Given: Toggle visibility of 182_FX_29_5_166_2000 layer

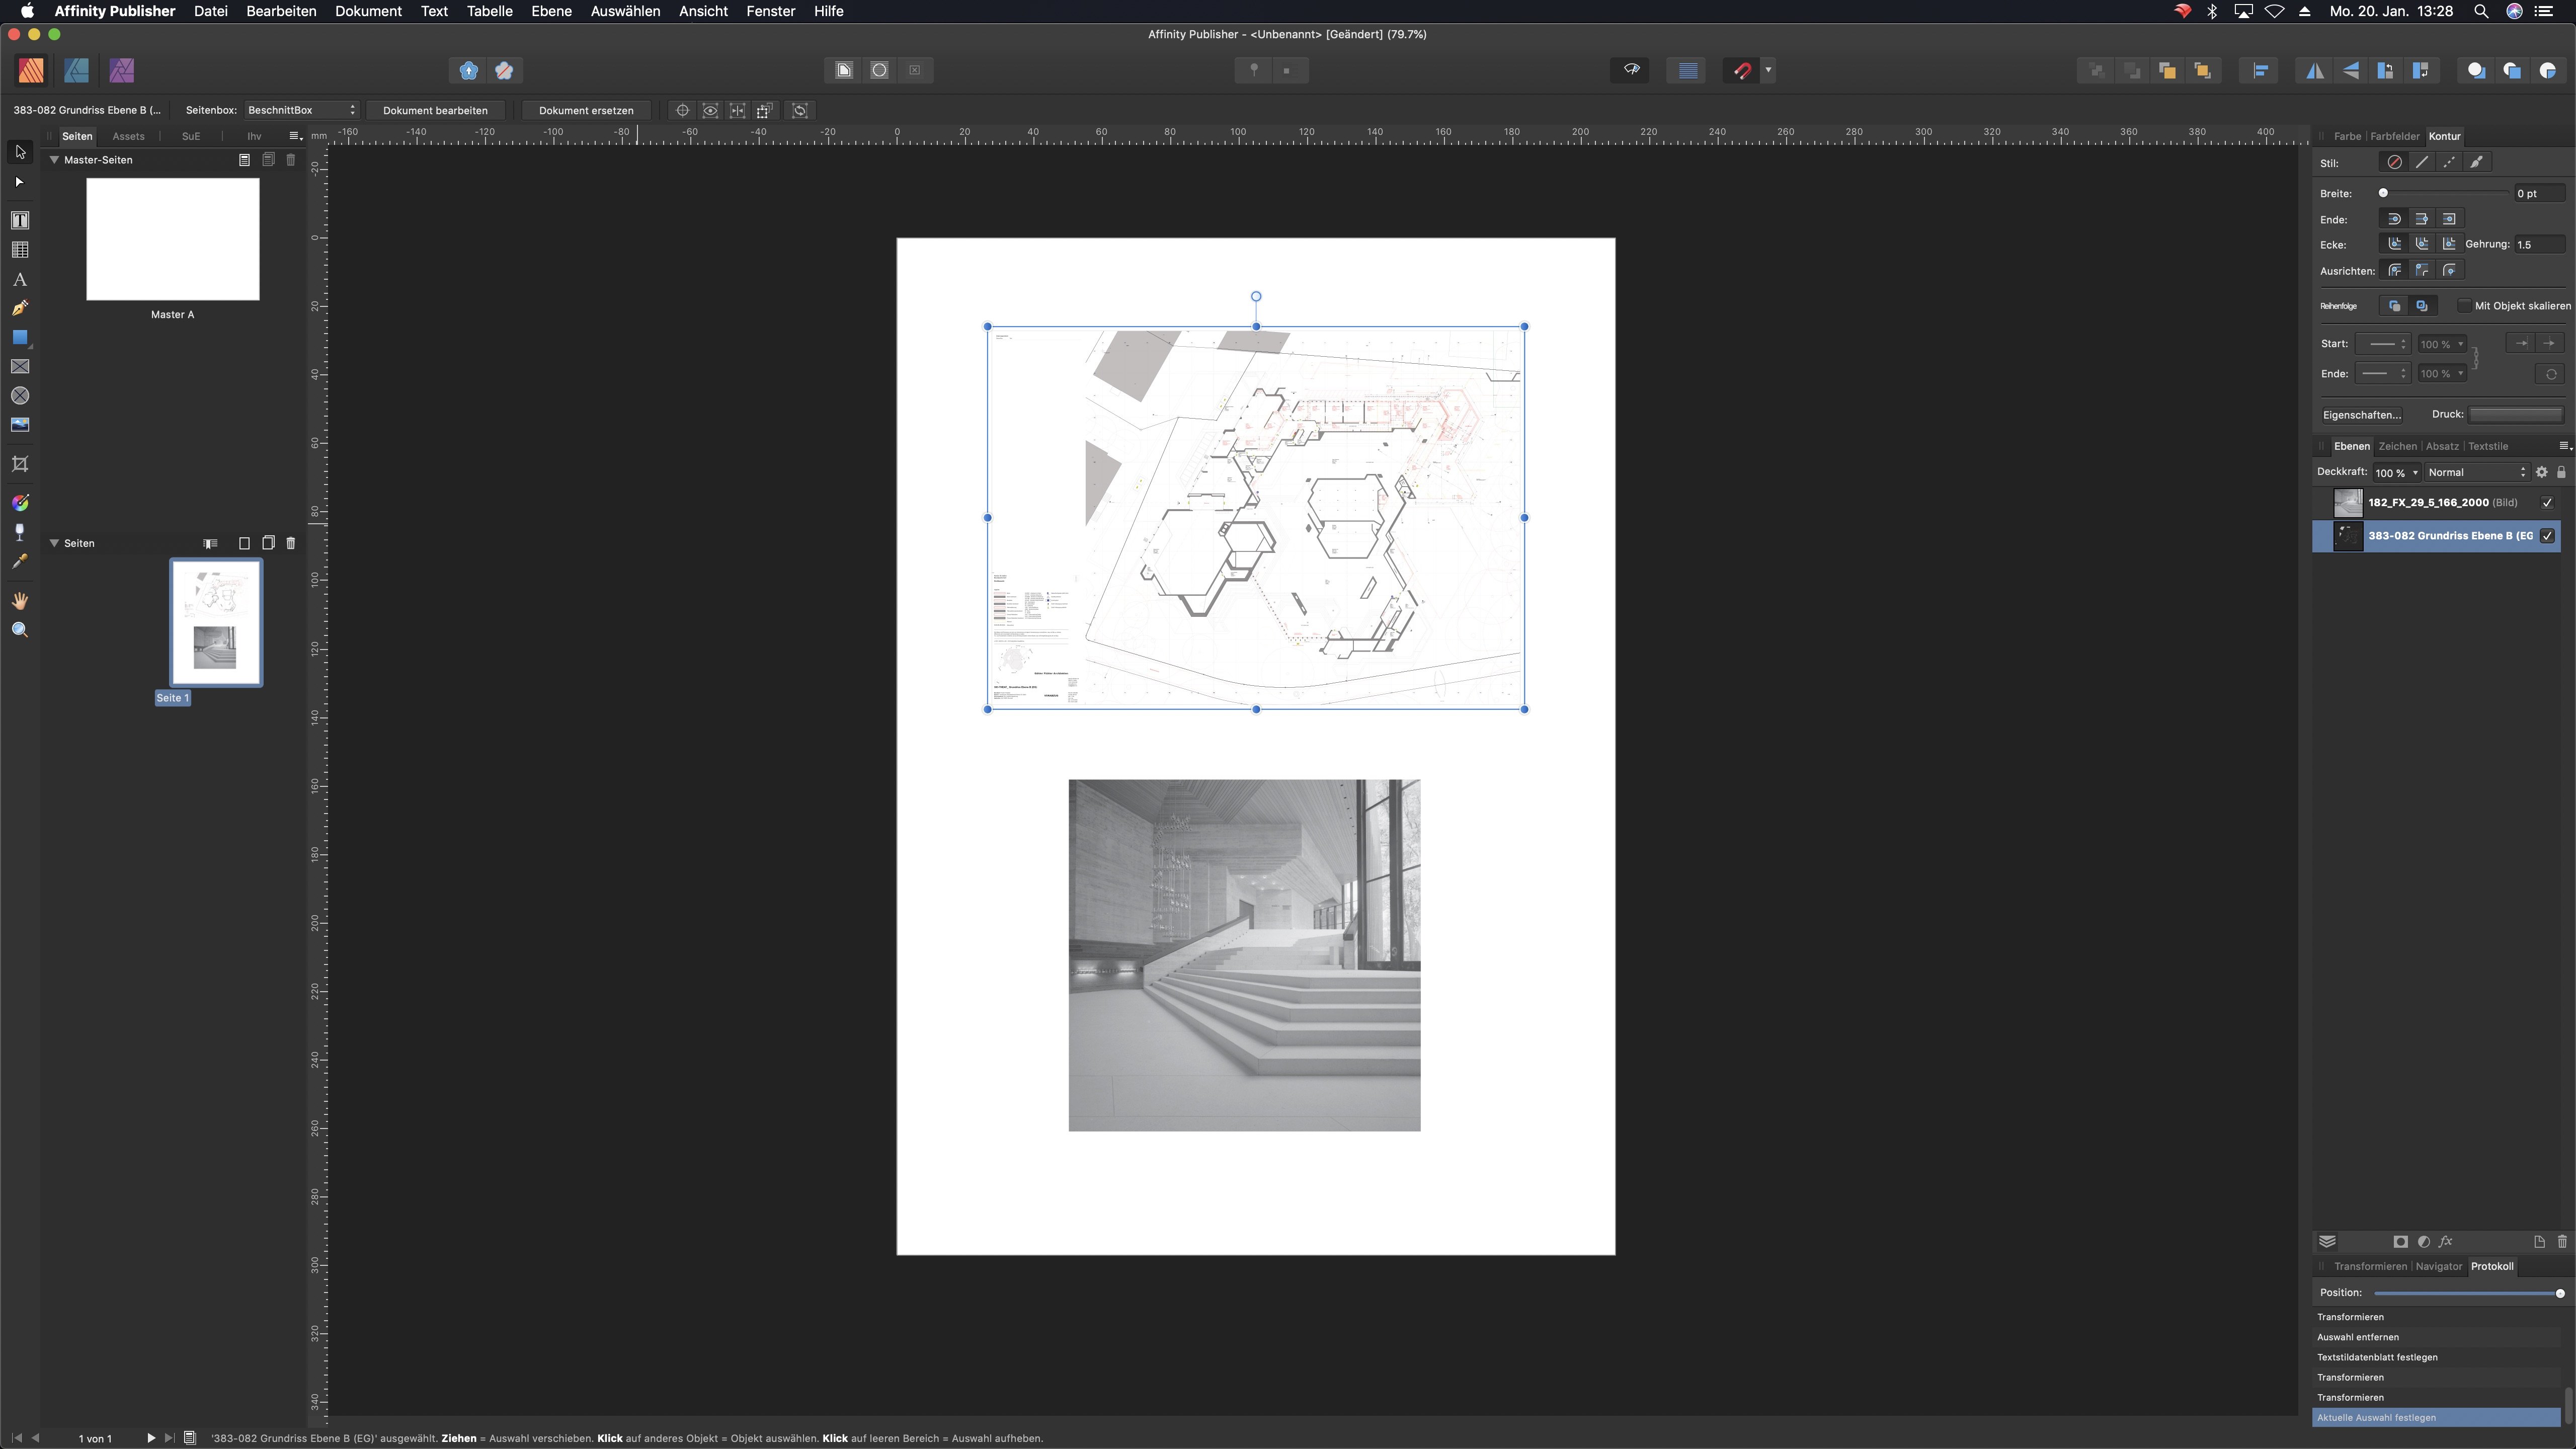Looking at the screenshot, I should [x=2547, y=503].
